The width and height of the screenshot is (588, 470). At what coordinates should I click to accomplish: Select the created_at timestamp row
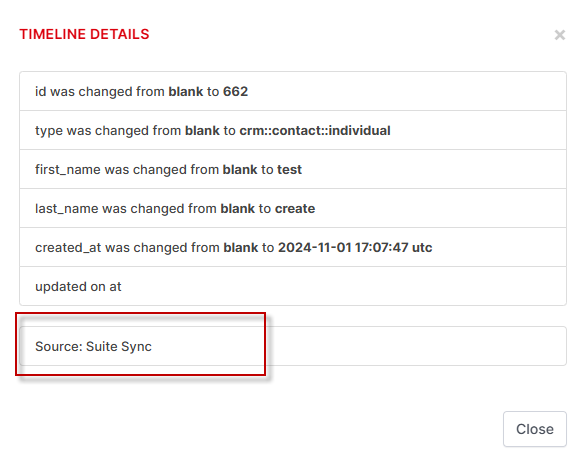293,247
